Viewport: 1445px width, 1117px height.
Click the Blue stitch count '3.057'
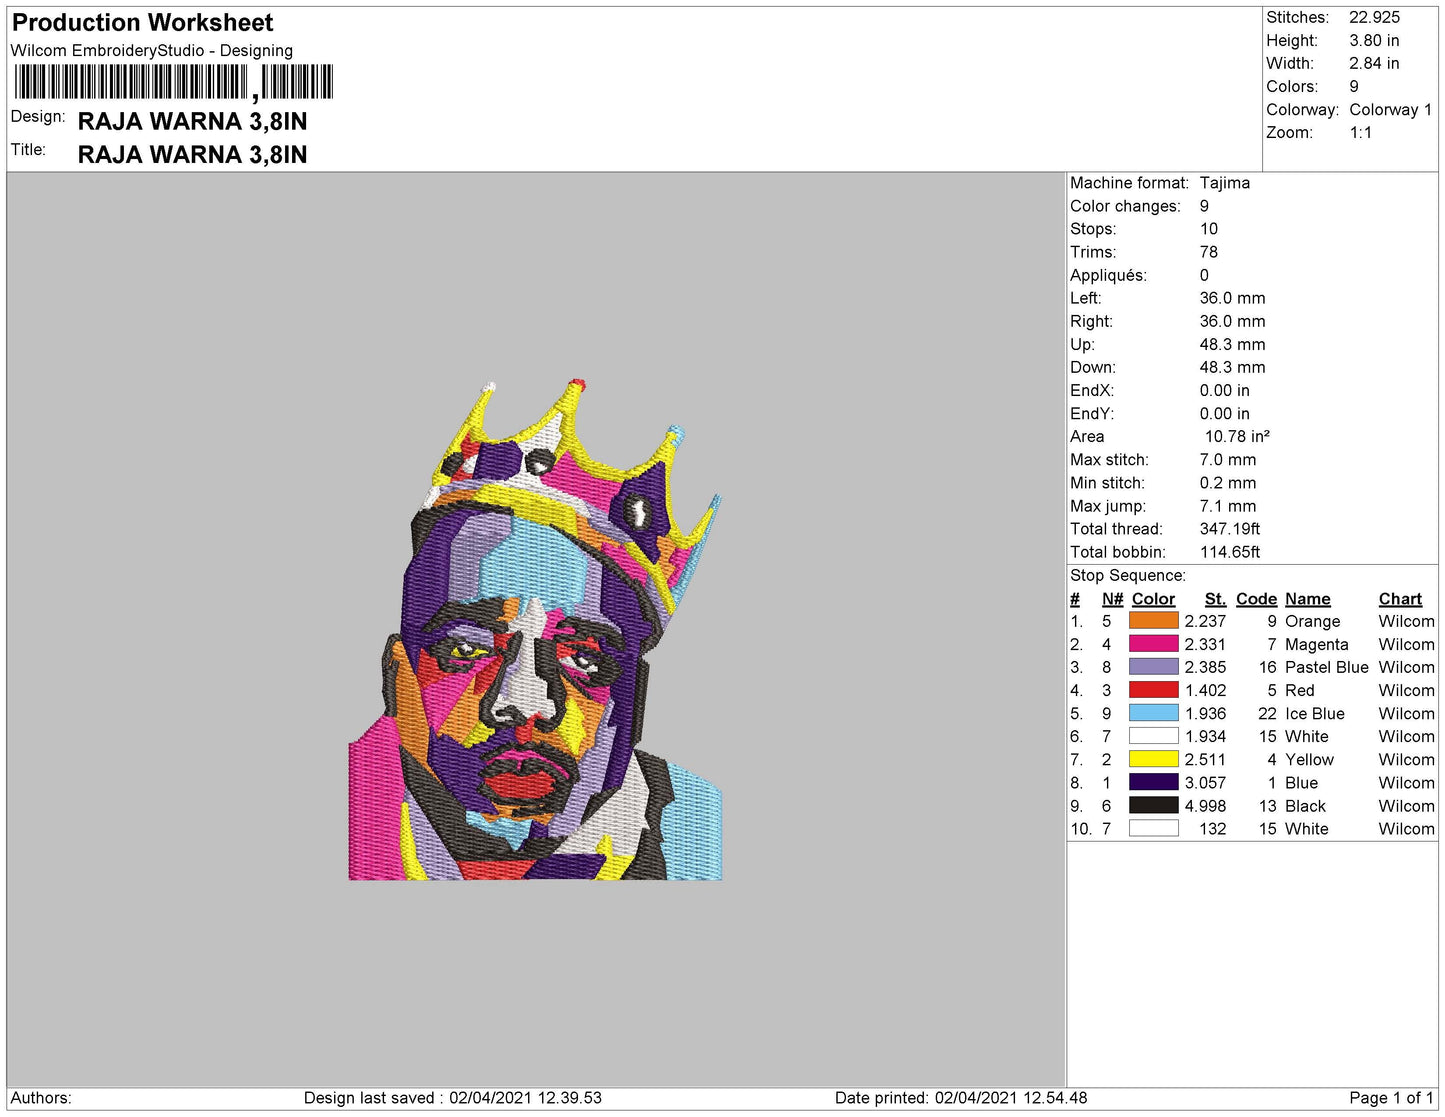point(1205,782)
